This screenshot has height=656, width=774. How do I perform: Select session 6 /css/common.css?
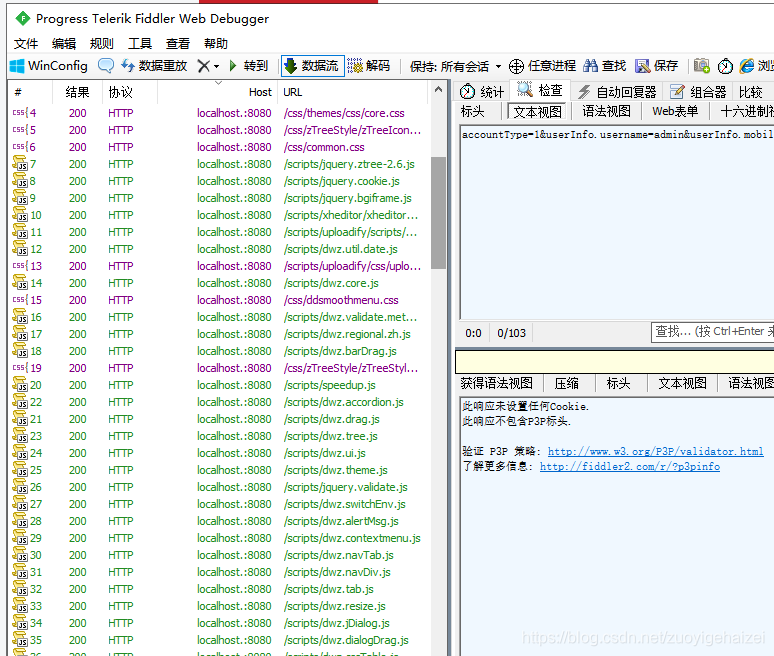[x=219, y=147]
